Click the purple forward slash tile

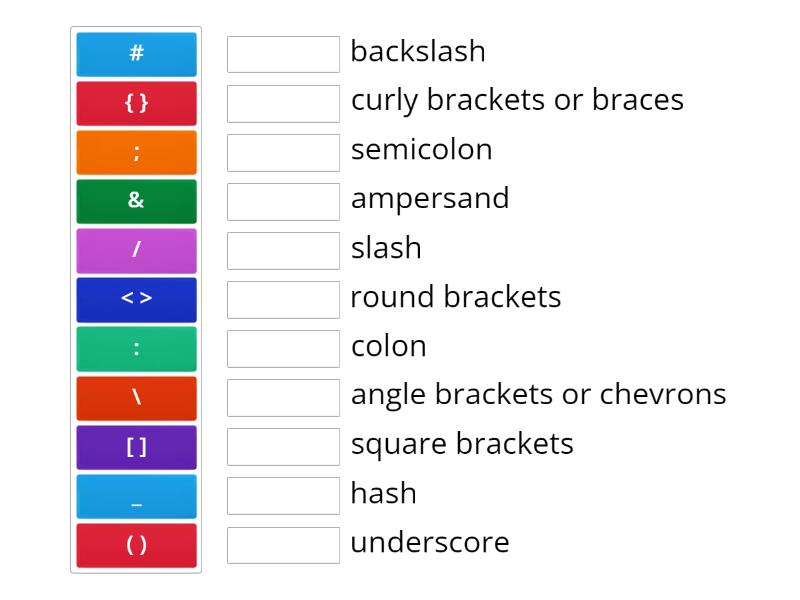click(136, 250)
